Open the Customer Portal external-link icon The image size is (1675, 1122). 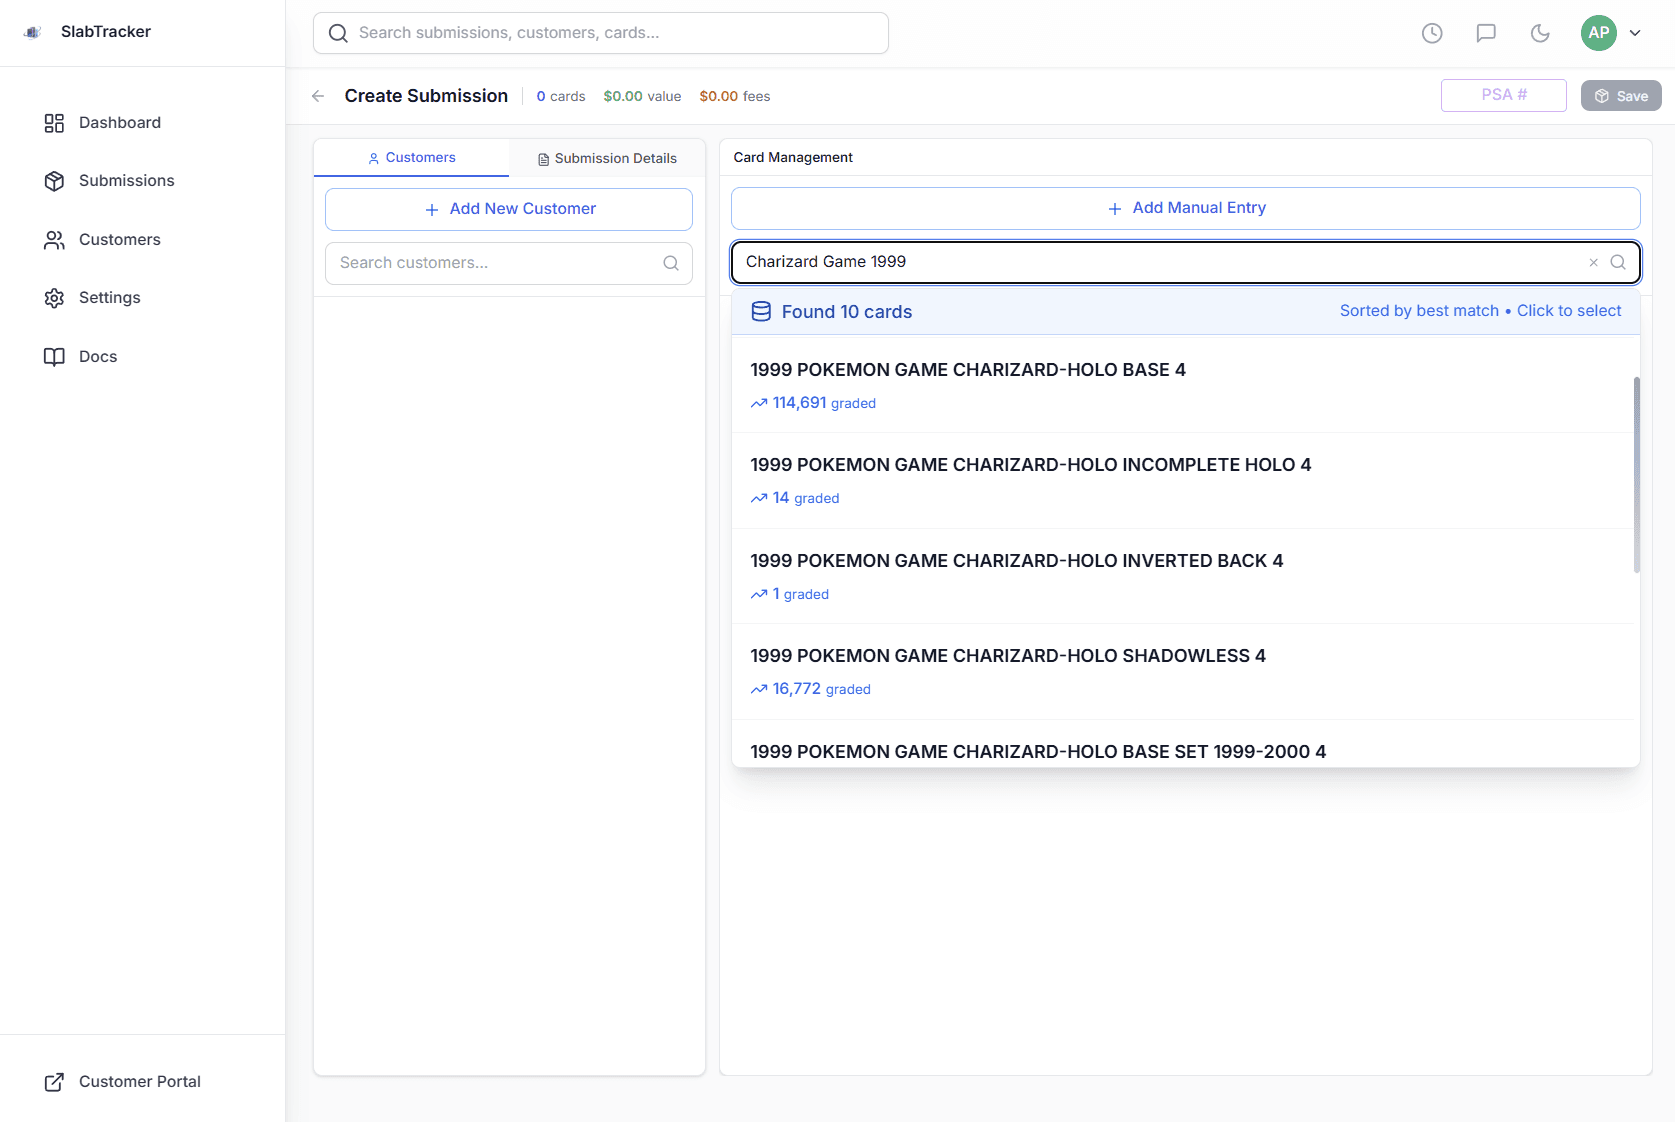tap(54, 1082)
